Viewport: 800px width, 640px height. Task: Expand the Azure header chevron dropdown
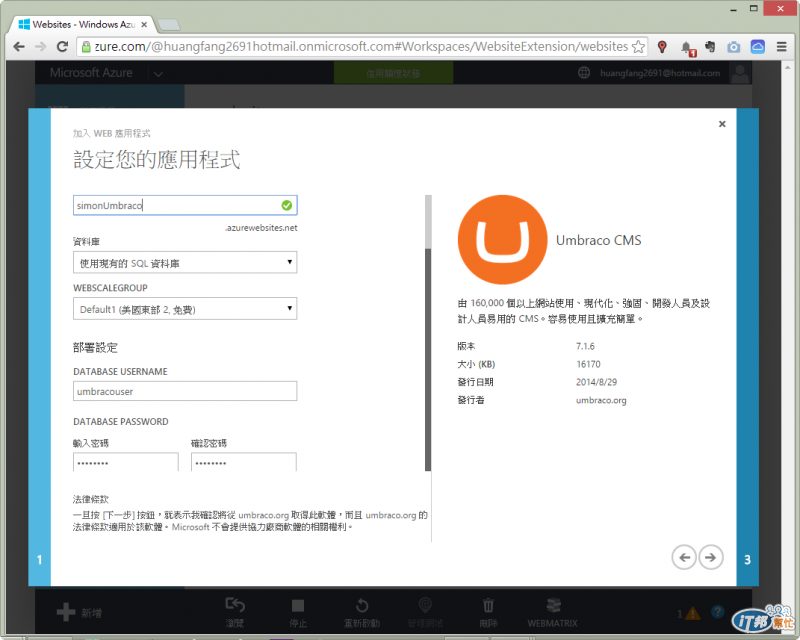point(158,74)
